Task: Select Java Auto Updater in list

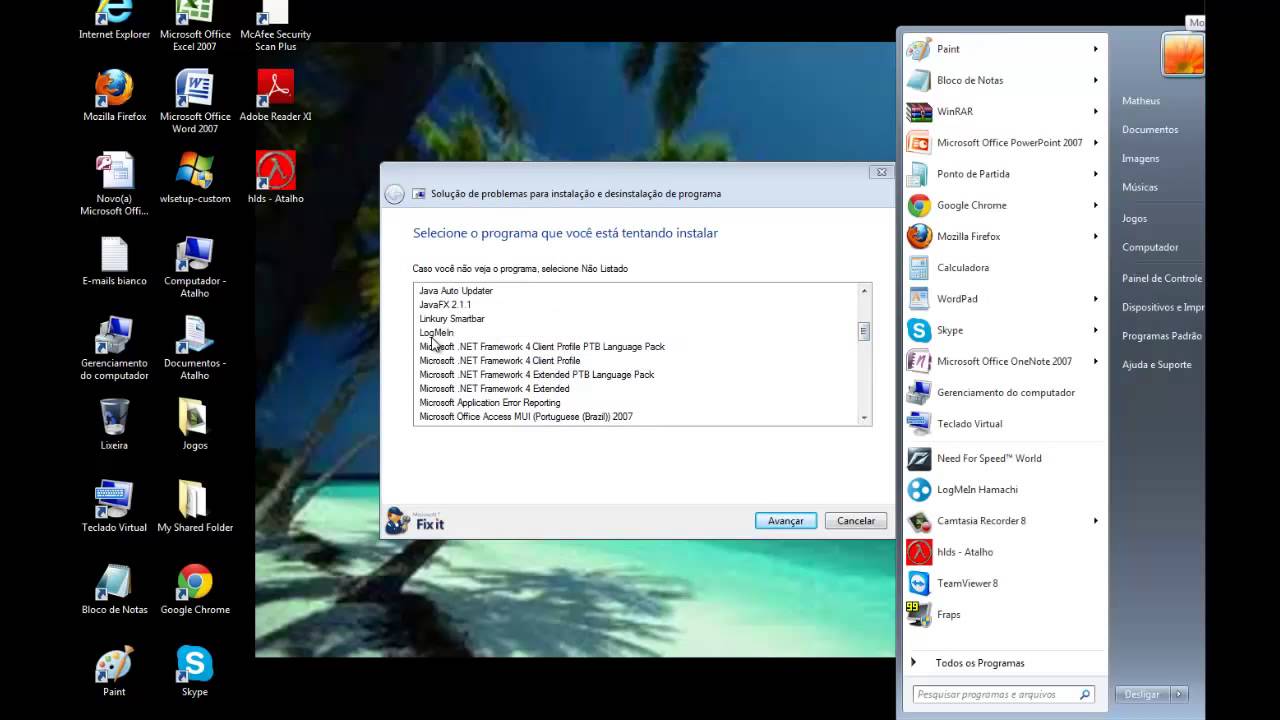Action: click(x=456, y=291)
